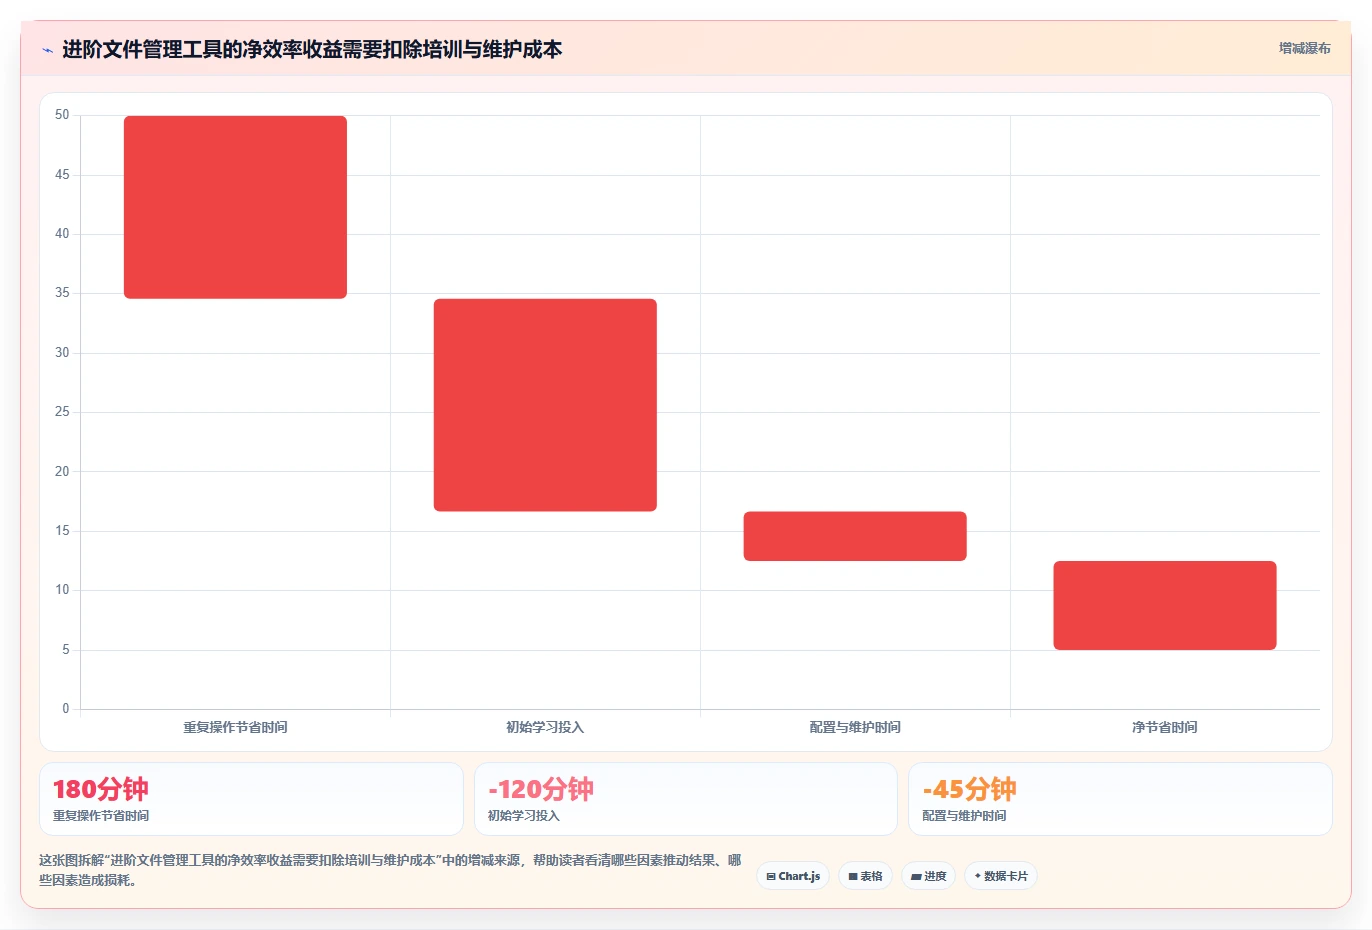
Task: Select the 表格 tag pill
Action: [865, 876]
